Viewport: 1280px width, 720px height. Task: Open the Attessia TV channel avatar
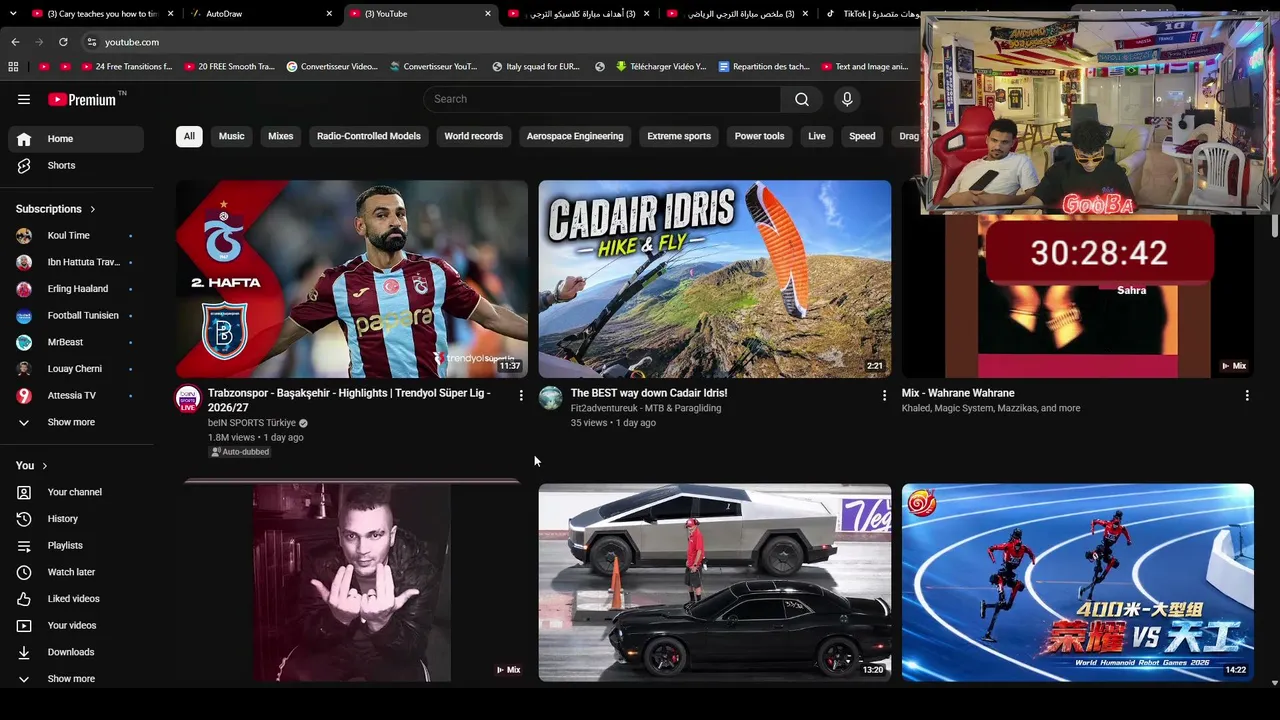point(24,396)
